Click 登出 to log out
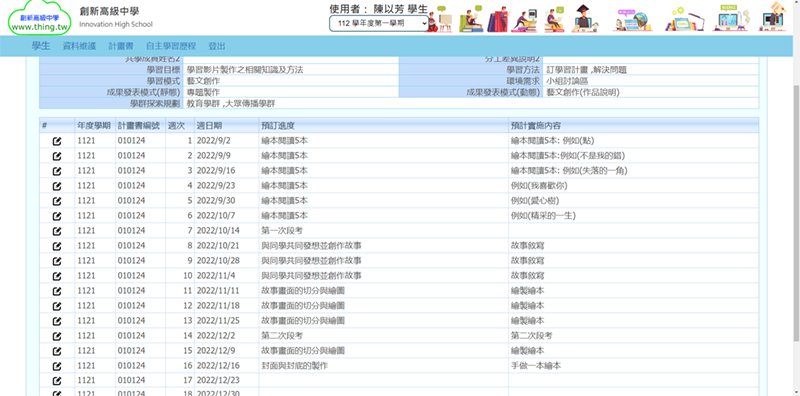Screen dimensions: 800x396 point(217,46)
